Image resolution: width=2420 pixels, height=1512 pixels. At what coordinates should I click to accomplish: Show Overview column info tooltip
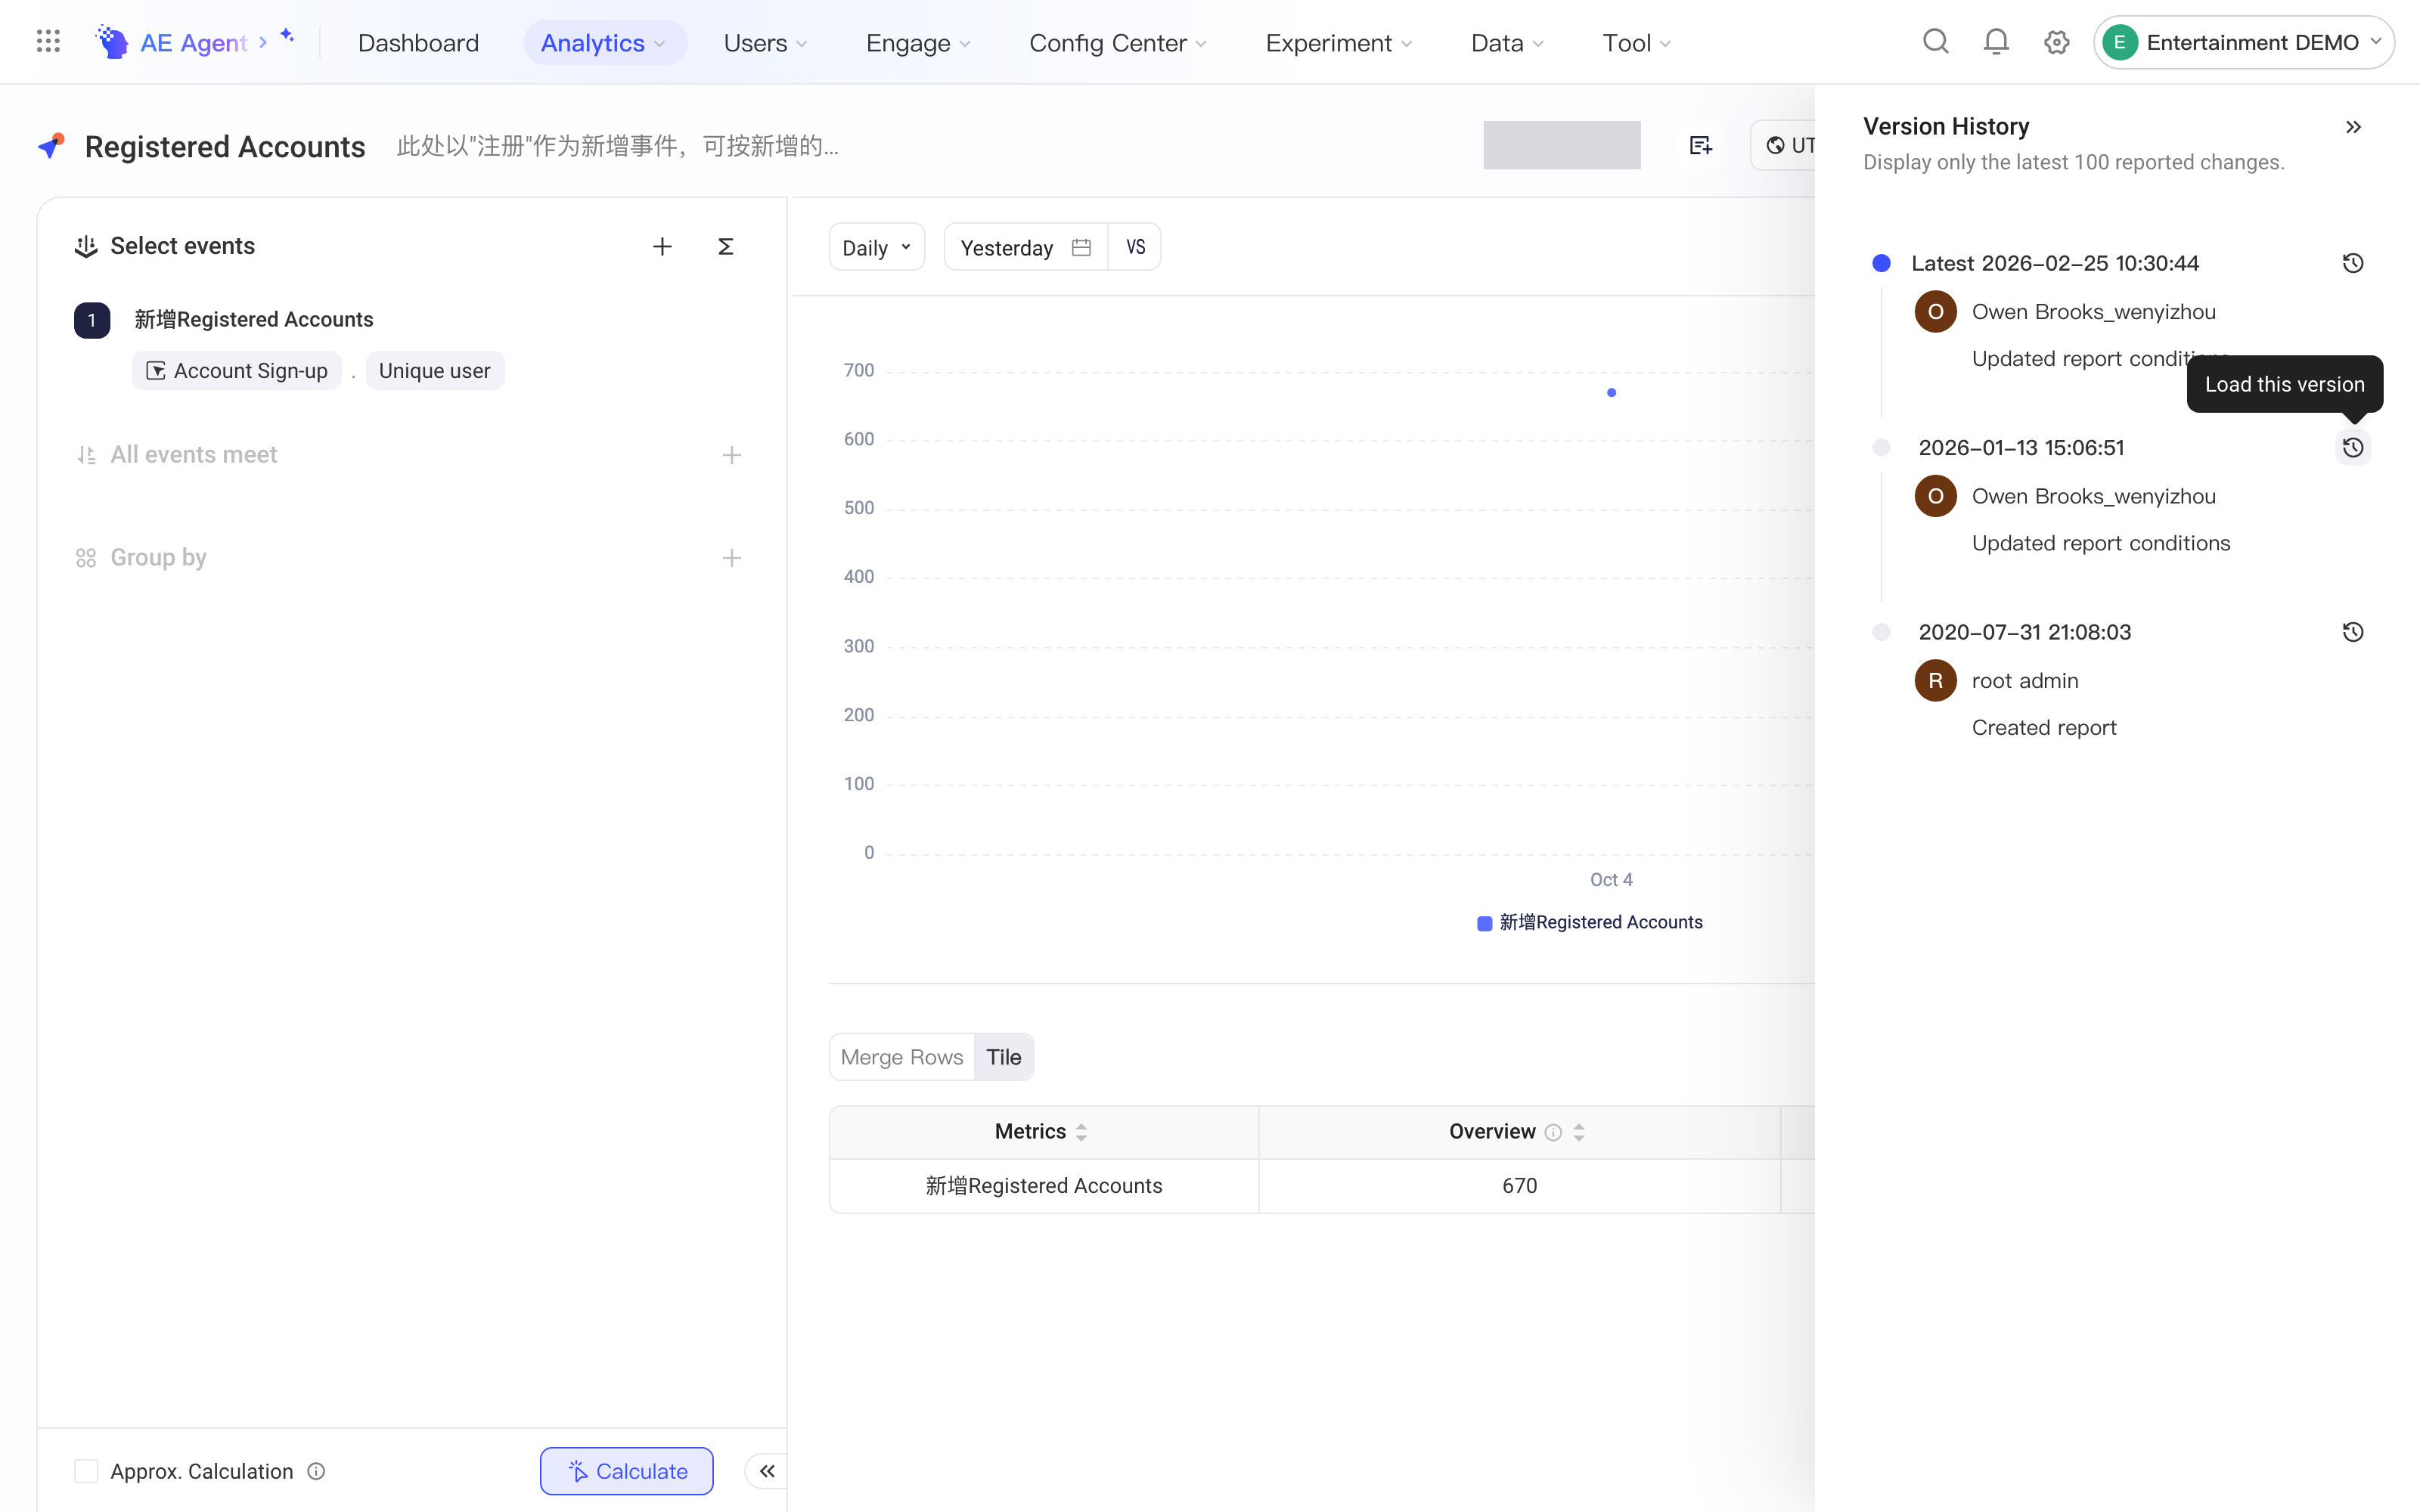(1553, 1132)
